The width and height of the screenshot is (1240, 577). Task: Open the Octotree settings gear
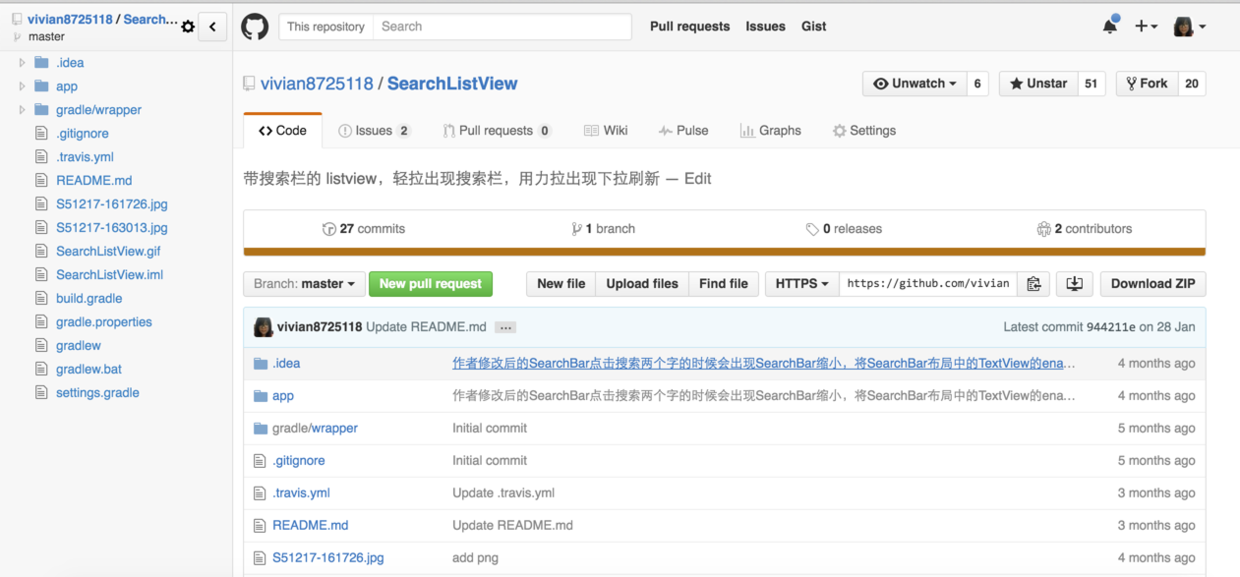click(x=188, y=27)
